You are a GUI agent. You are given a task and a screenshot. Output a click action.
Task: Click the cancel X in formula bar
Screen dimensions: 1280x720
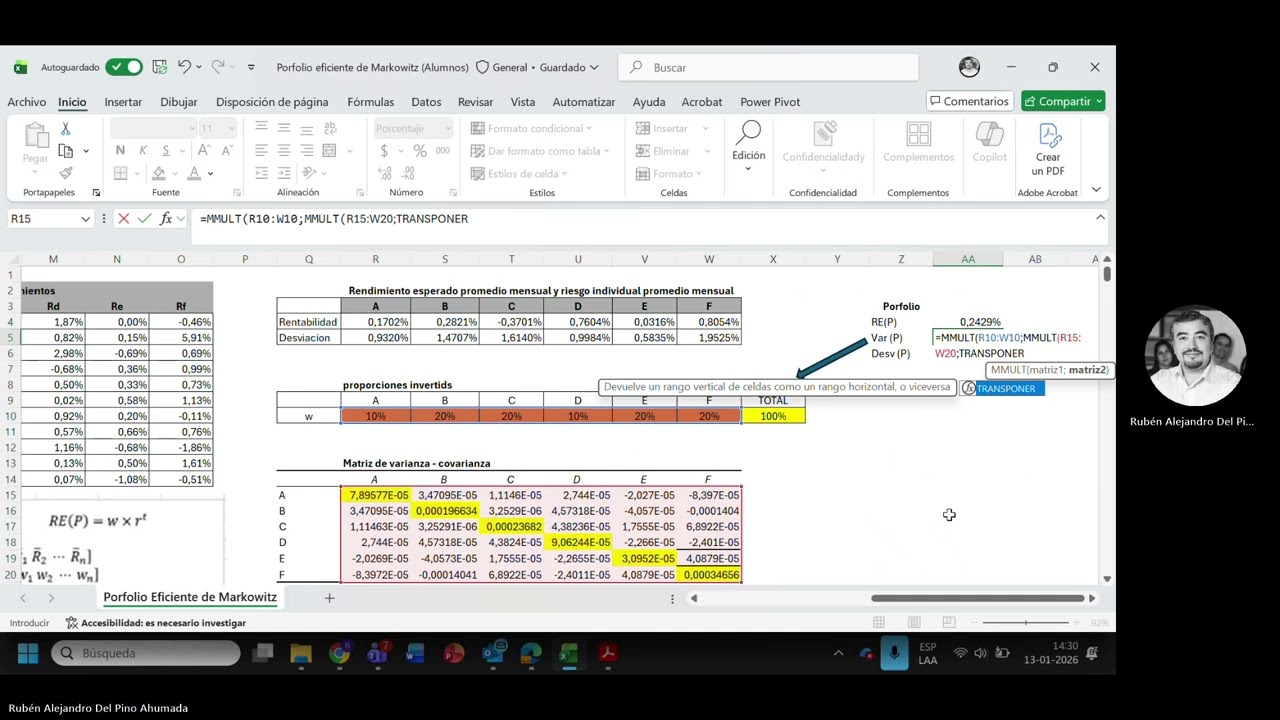124,218
